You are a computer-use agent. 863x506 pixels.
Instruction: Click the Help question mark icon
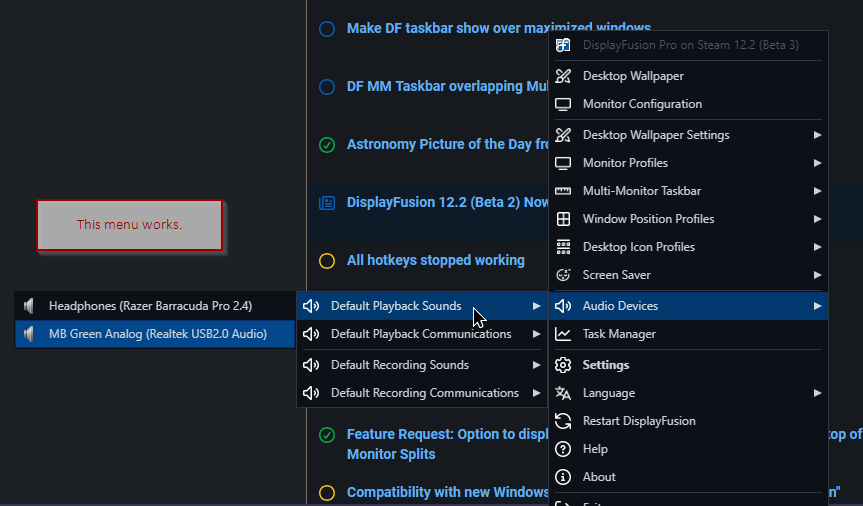point(563,449)
